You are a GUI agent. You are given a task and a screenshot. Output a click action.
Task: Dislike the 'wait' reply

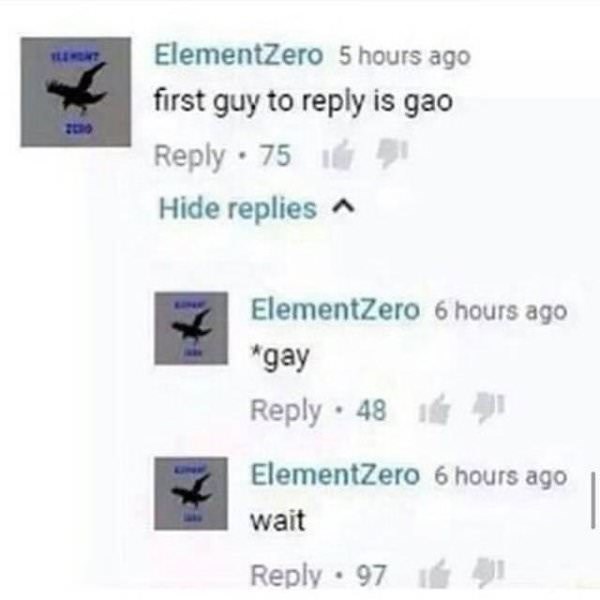pyautogui.click(x=489, y=573)
